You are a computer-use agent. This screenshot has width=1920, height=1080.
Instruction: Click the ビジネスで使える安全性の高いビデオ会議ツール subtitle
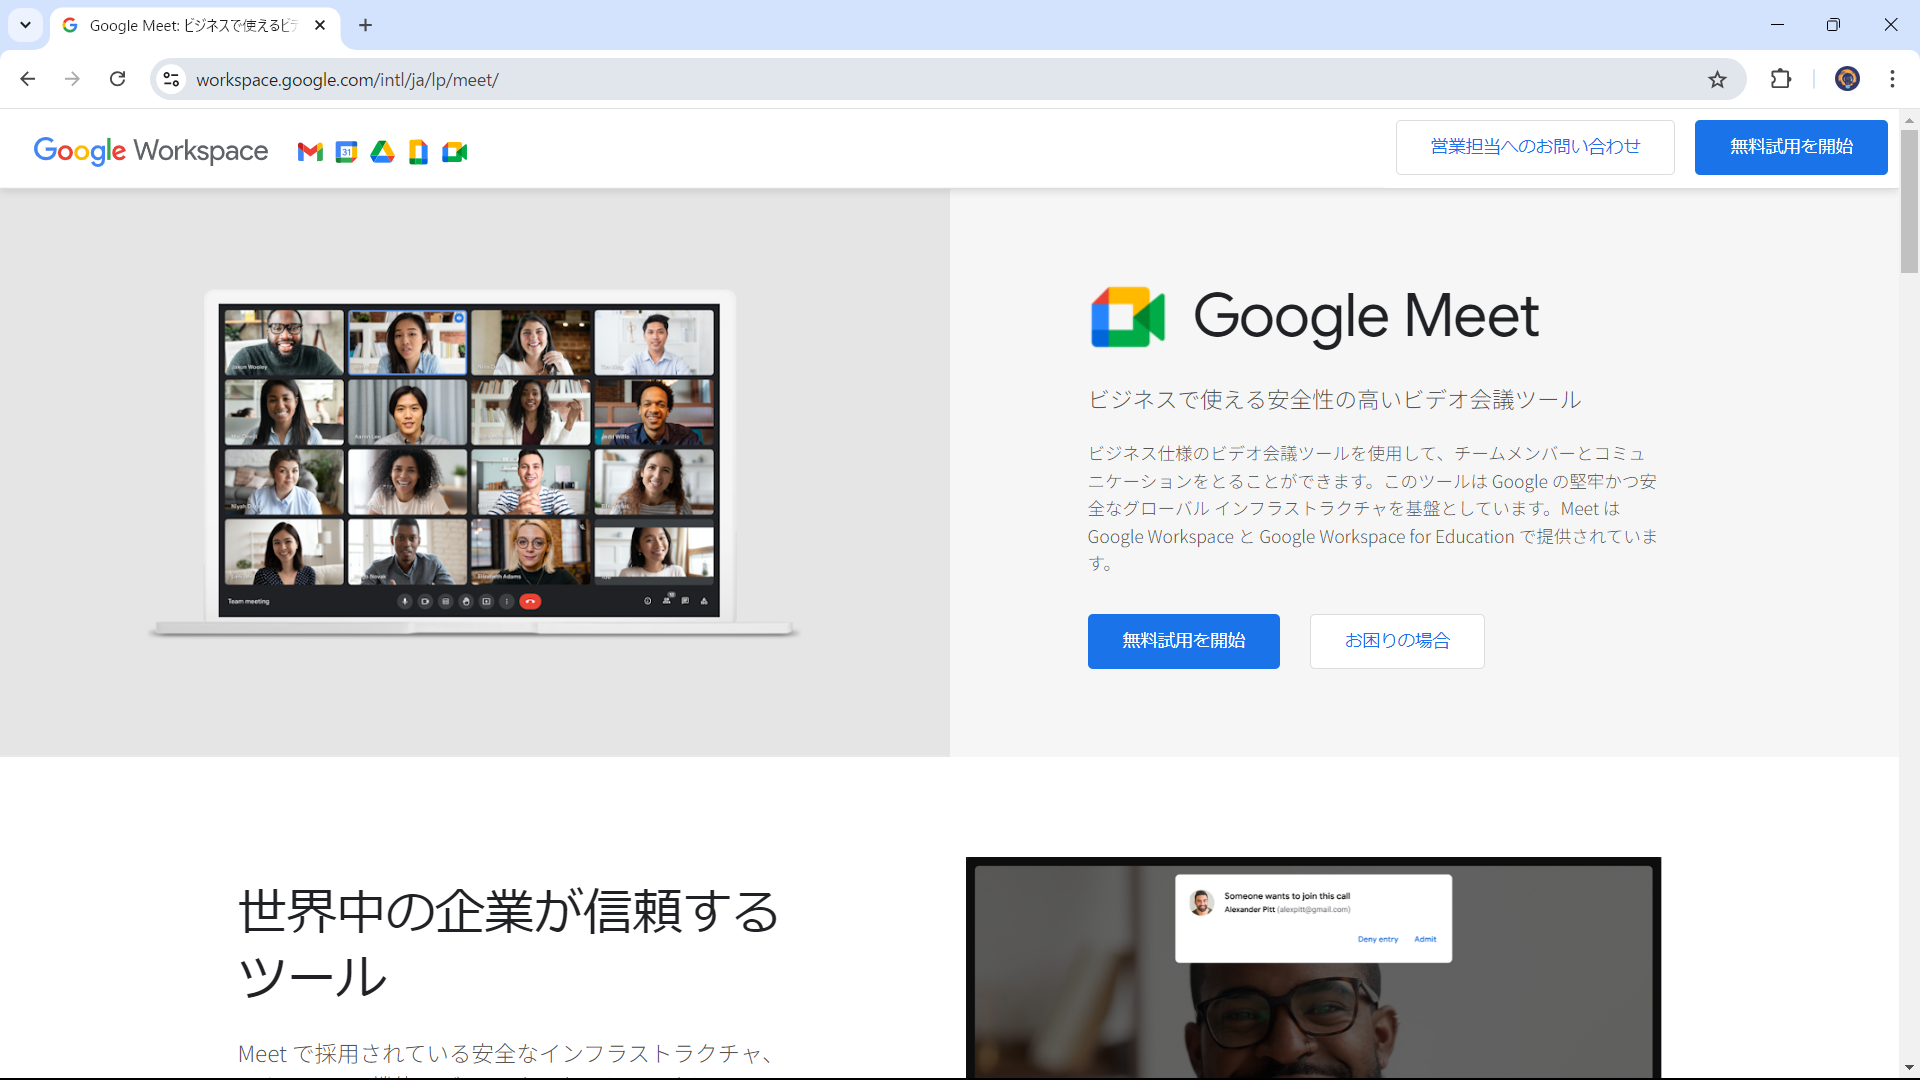1334,400
